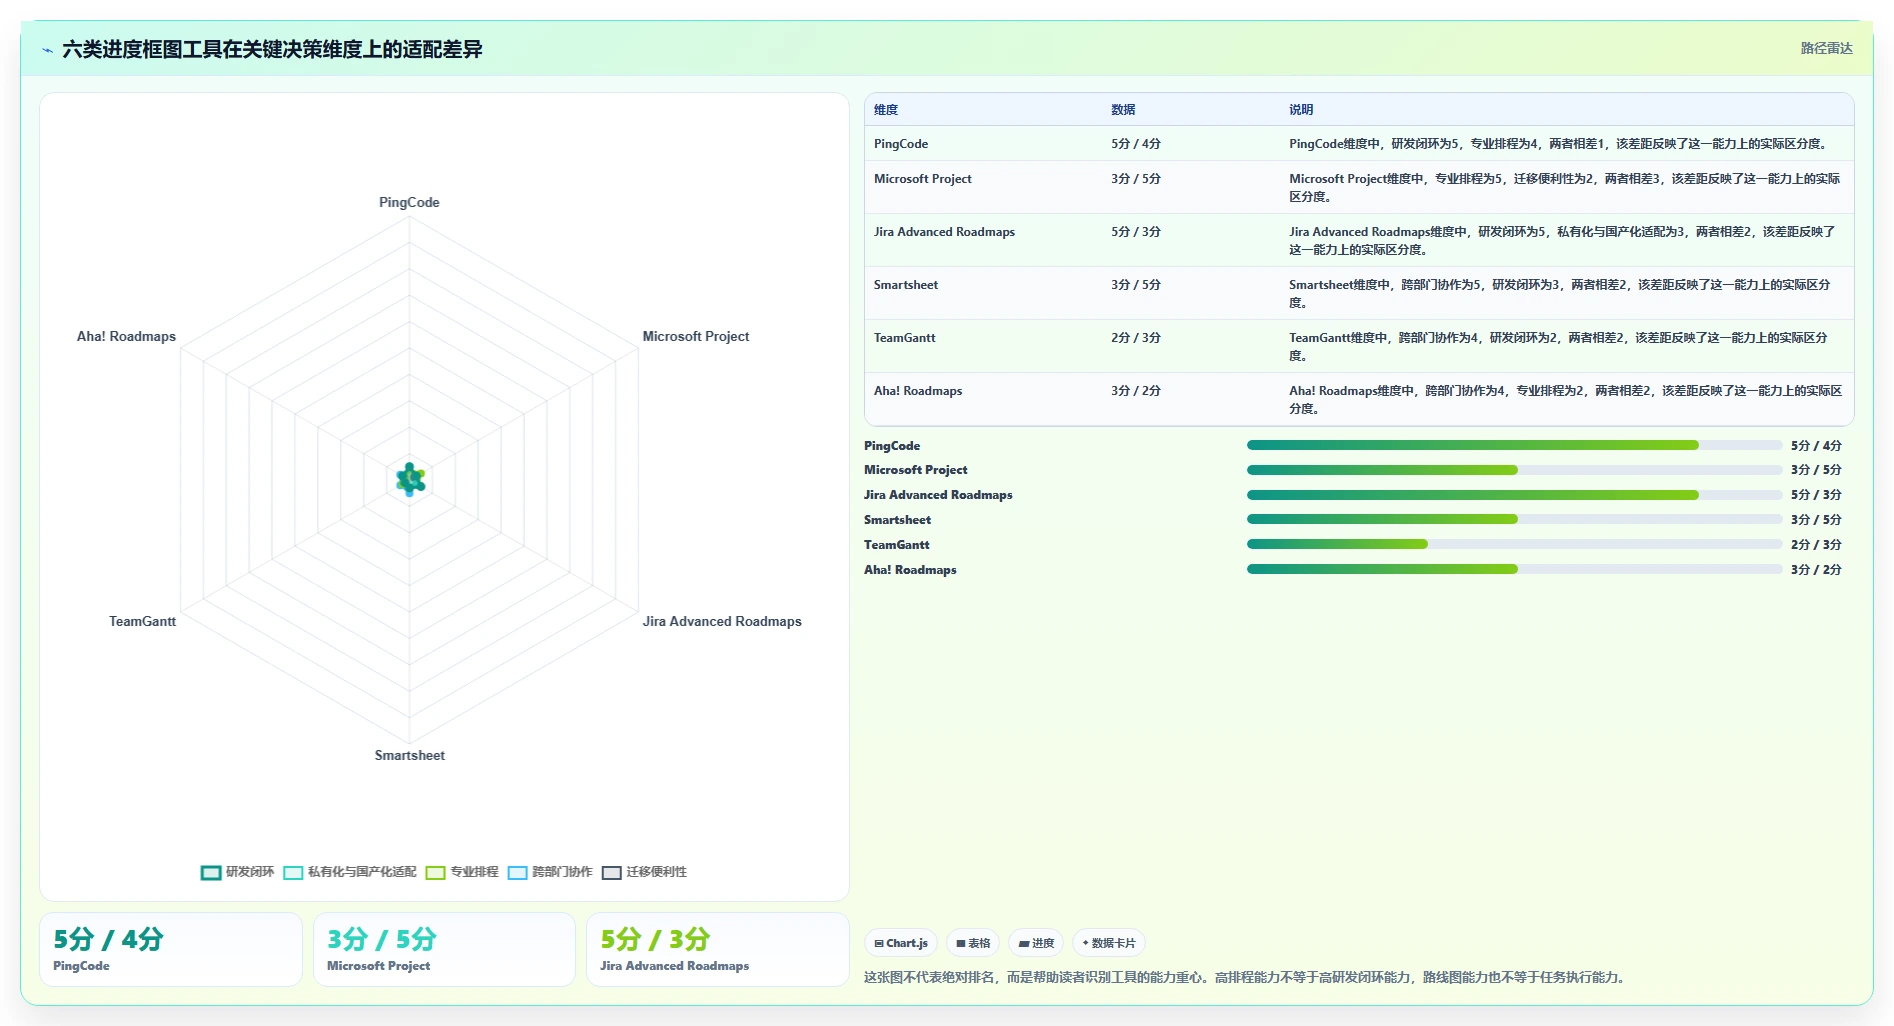This screenshot has width=1894, height=1026.
Task: Click the TeamGantt axis label on the radar chart
Action: [x=142, y=621]
